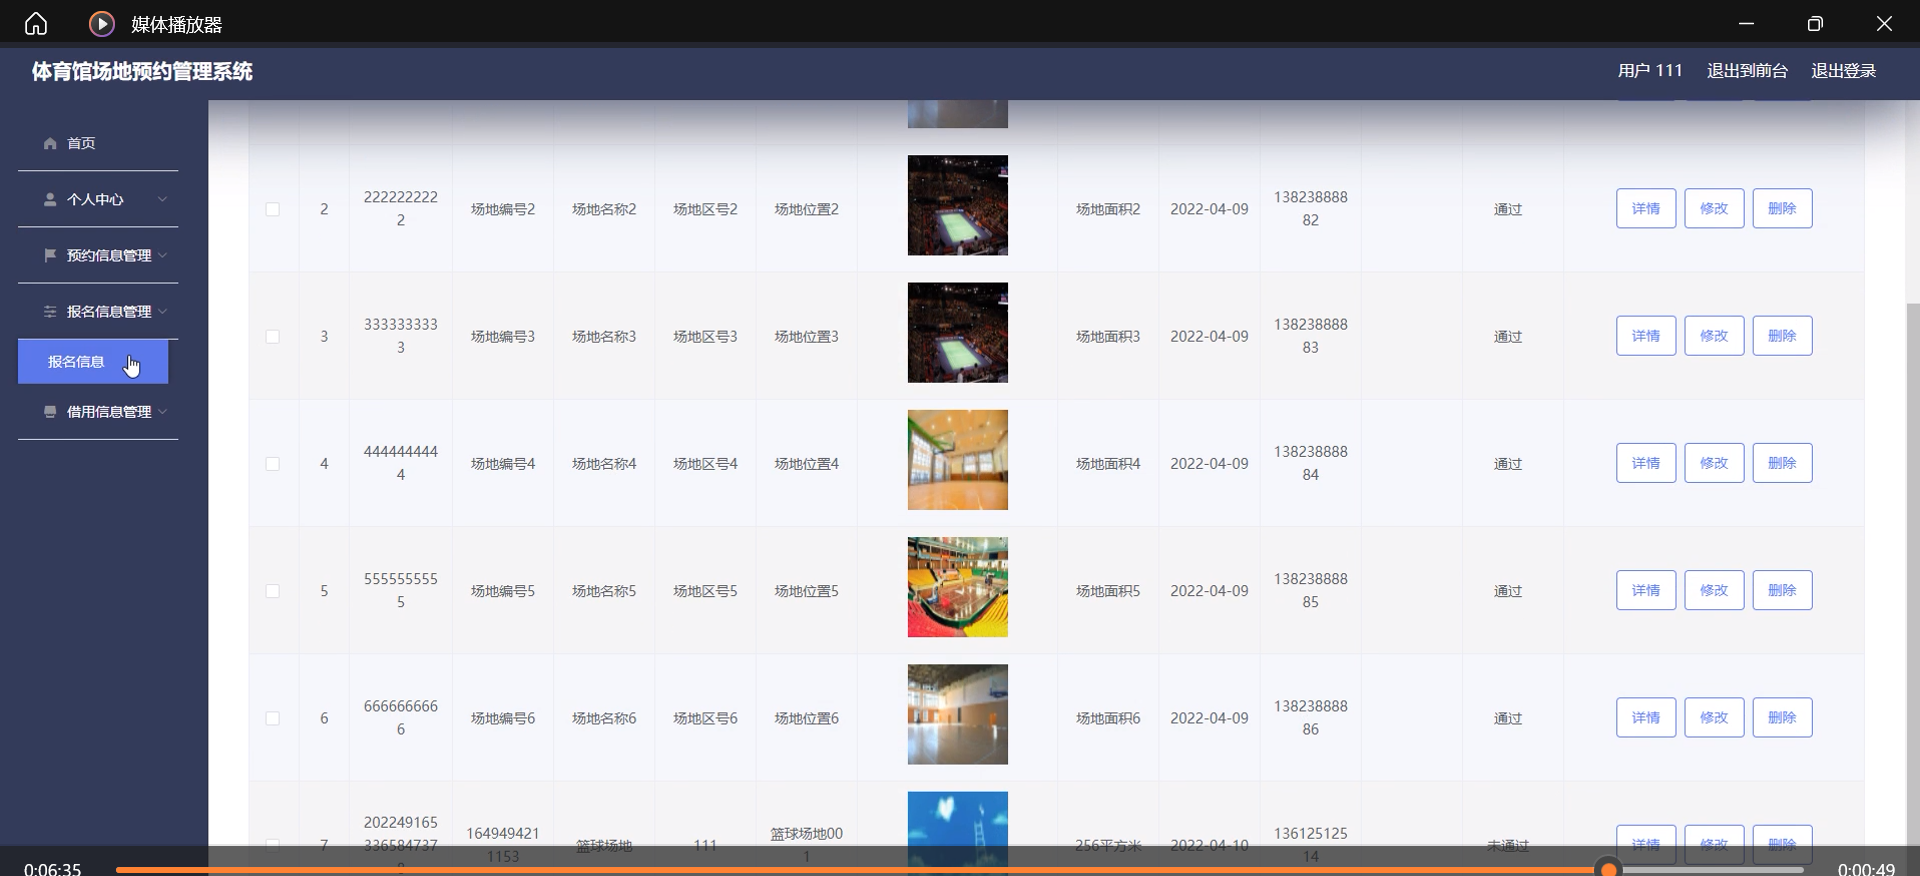This screenshot has width=1920, height=876.
Task: Click 修改 for row 4
Action: 1714,463
